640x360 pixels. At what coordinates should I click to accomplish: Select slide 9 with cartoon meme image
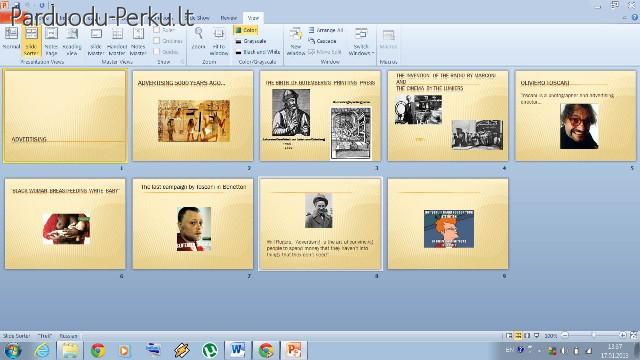[448, 224]
